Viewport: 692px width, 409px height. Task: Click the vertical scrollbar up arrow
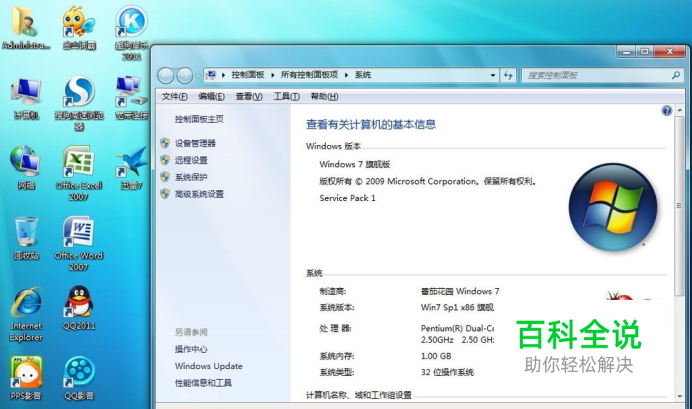tap(680, 110)
